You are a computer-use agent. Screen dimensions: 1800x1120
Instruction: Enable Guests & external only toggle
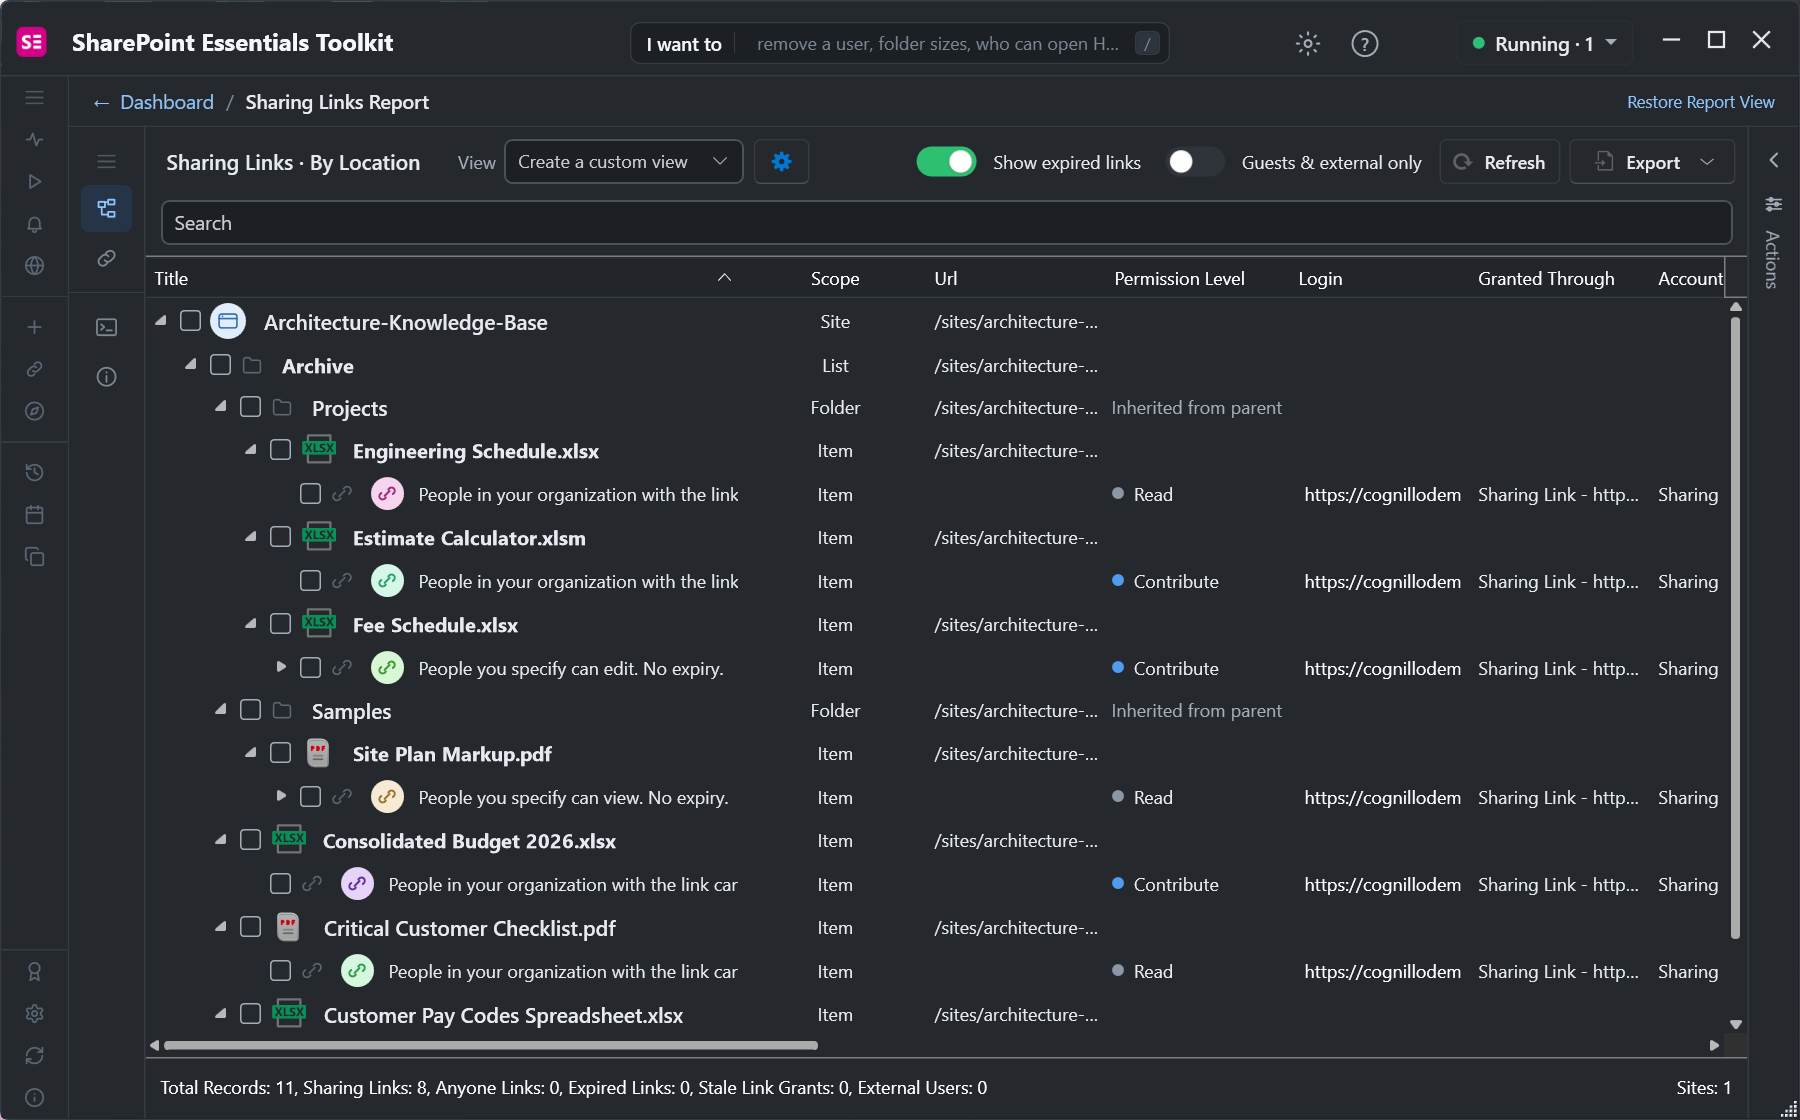click(1195, 162)
